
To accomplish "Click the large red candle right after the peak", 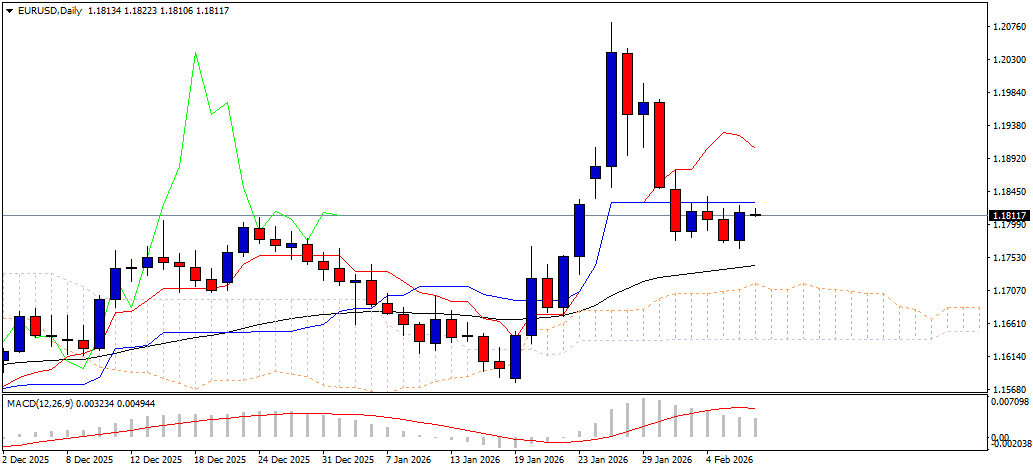I will [628, 84].
